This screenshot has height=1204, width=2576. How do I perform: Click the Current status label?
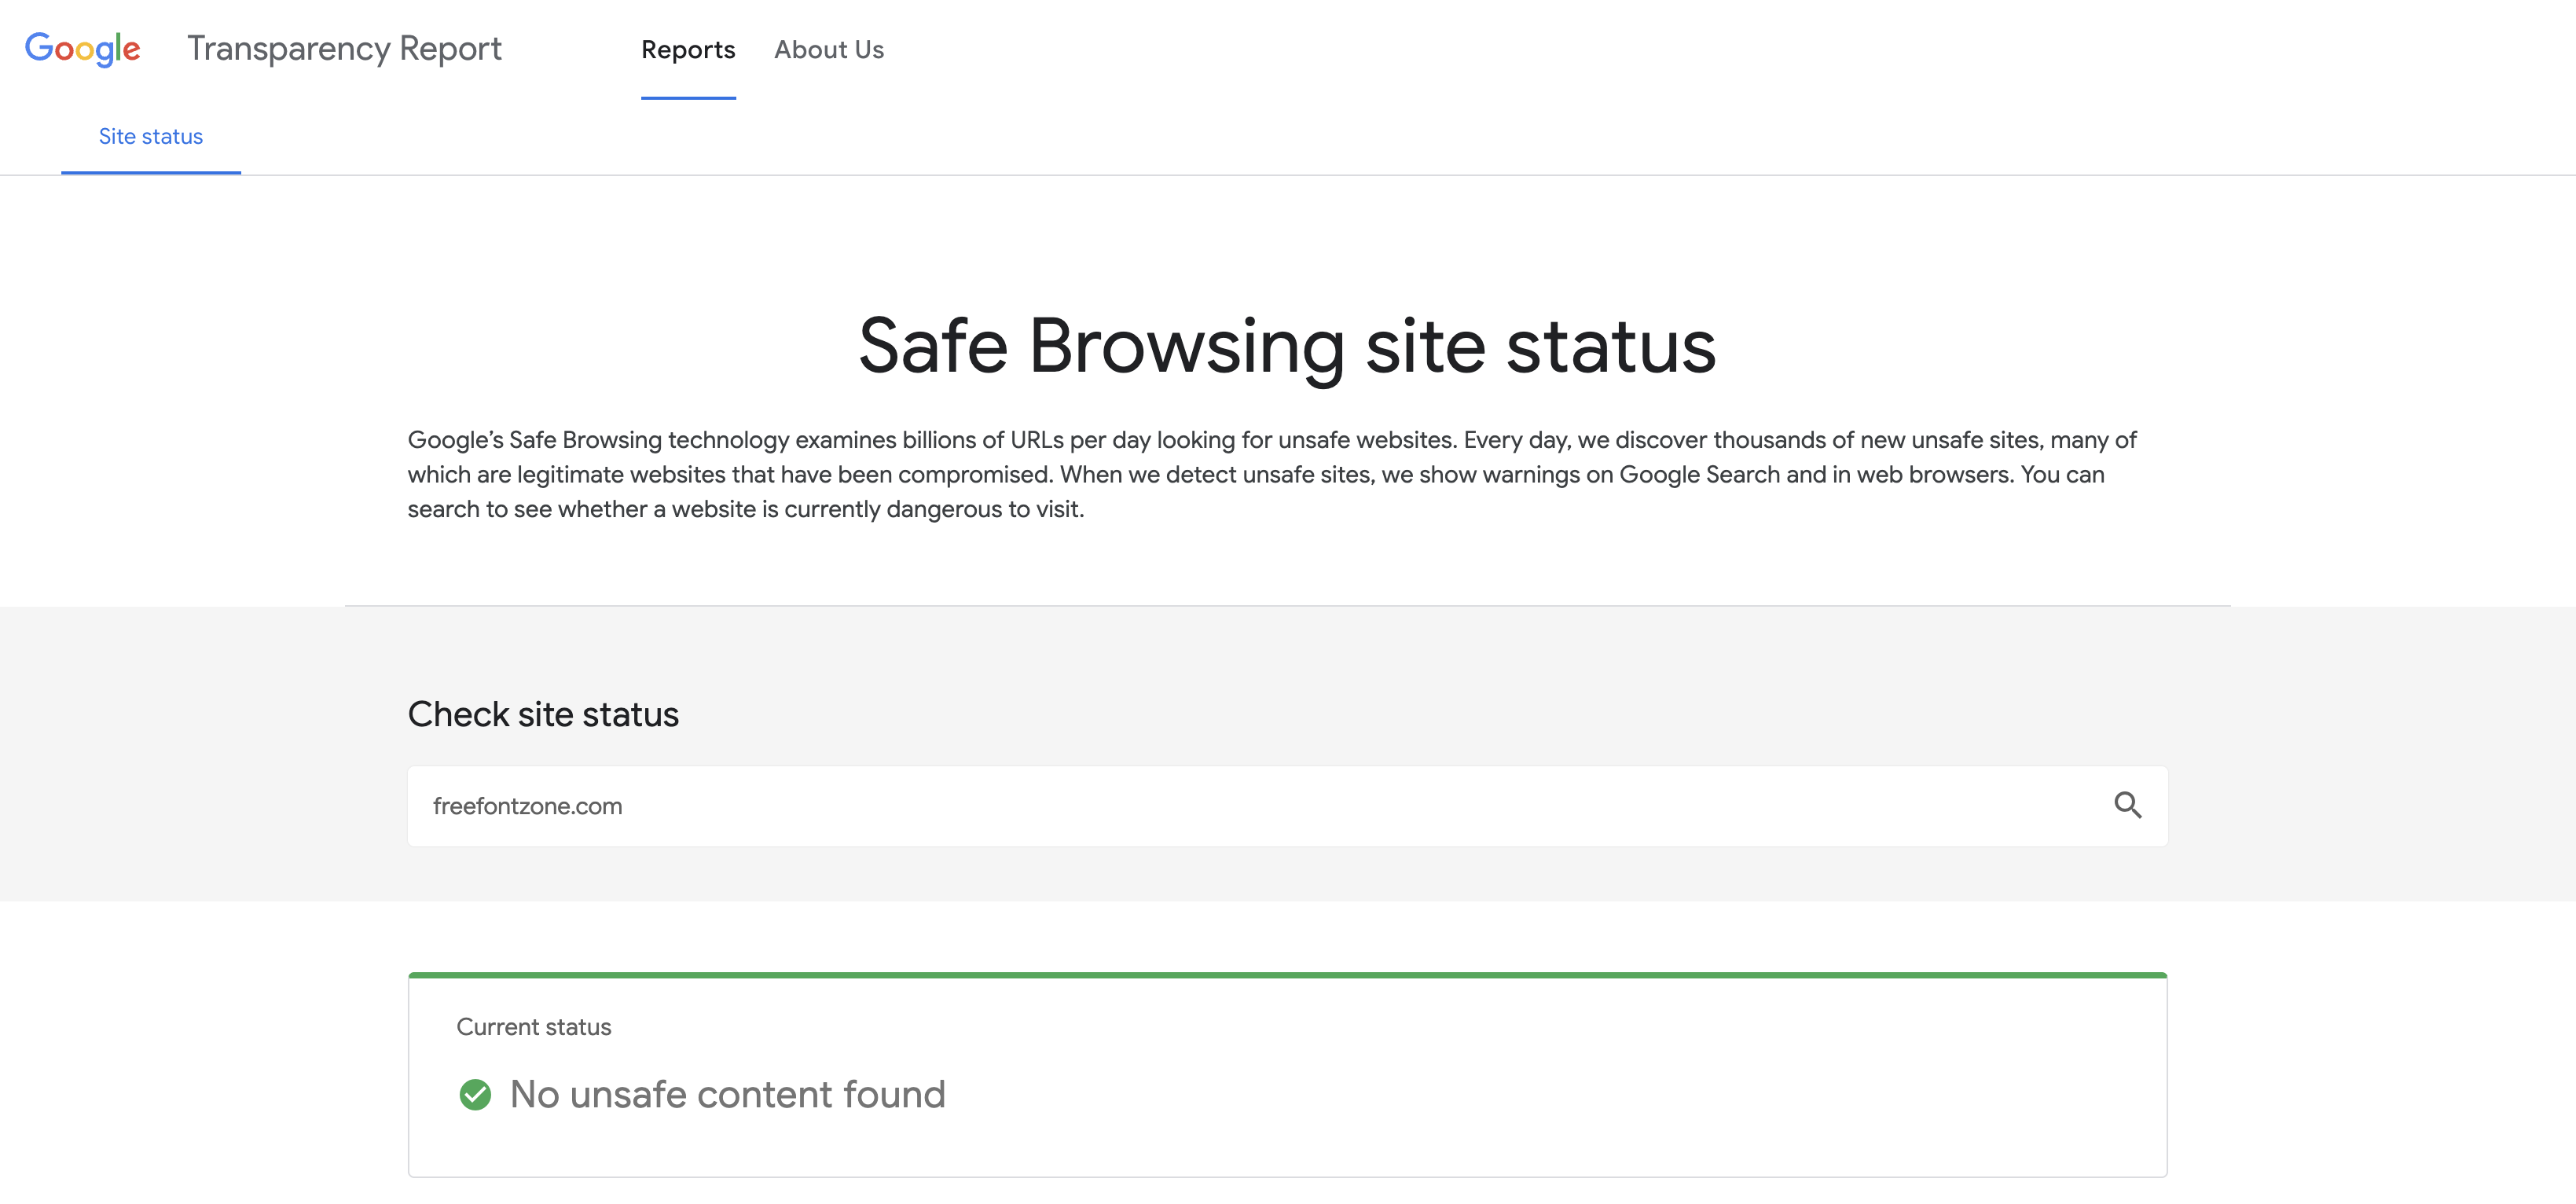[533, 1027]
